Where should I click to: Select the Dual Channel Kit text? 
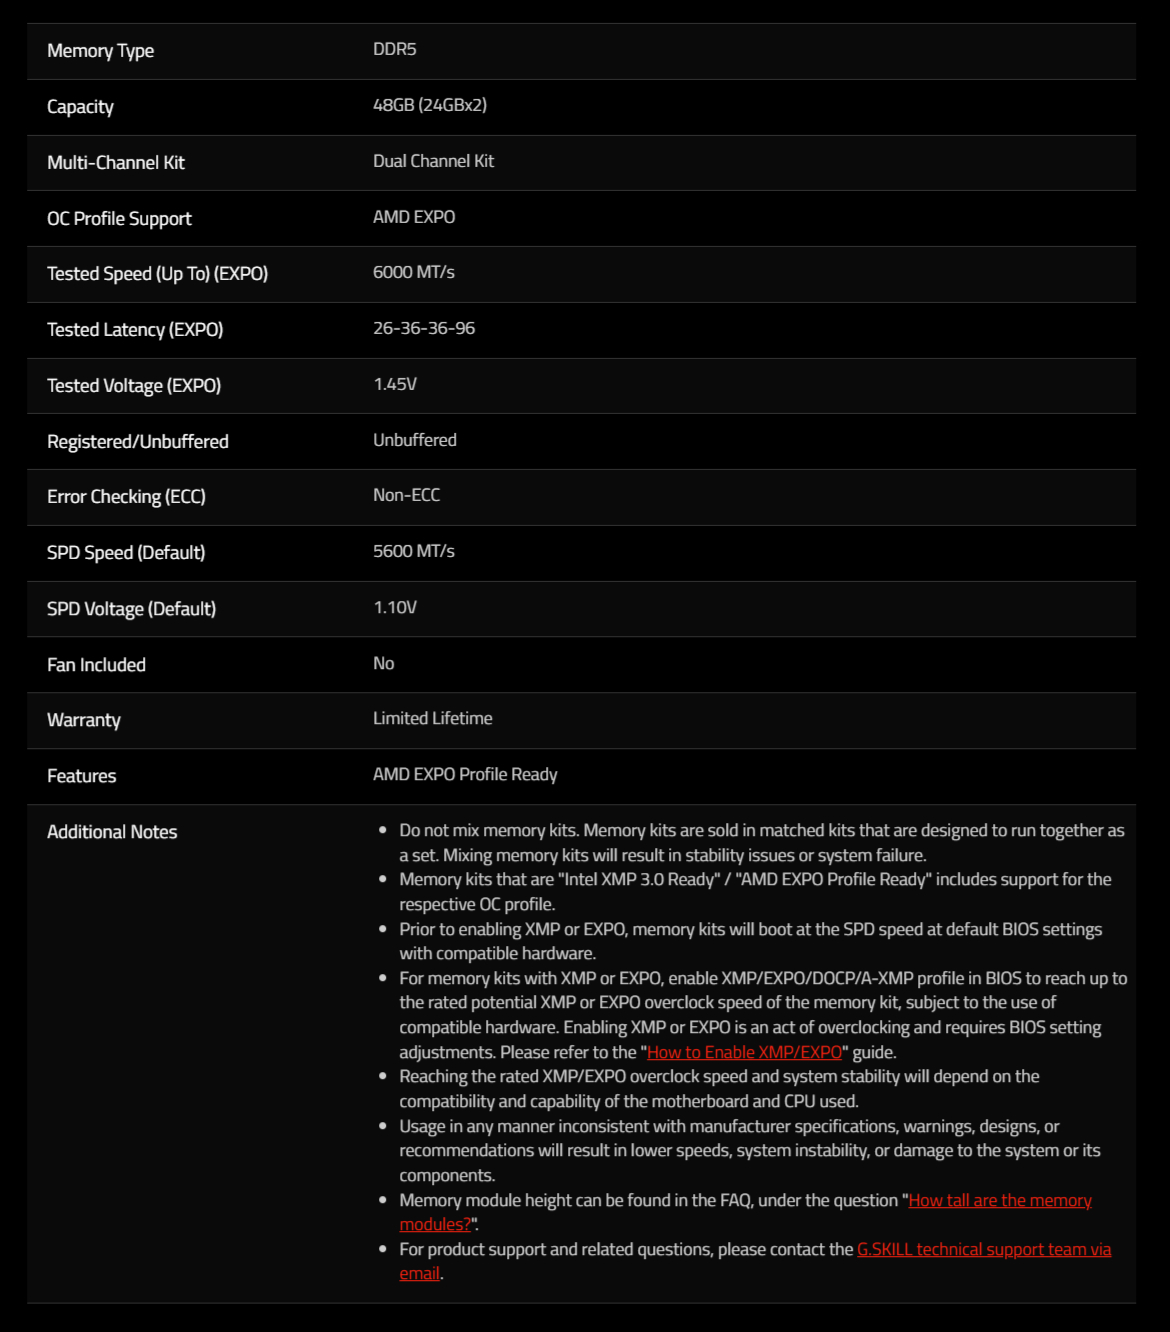pos(433,161)
